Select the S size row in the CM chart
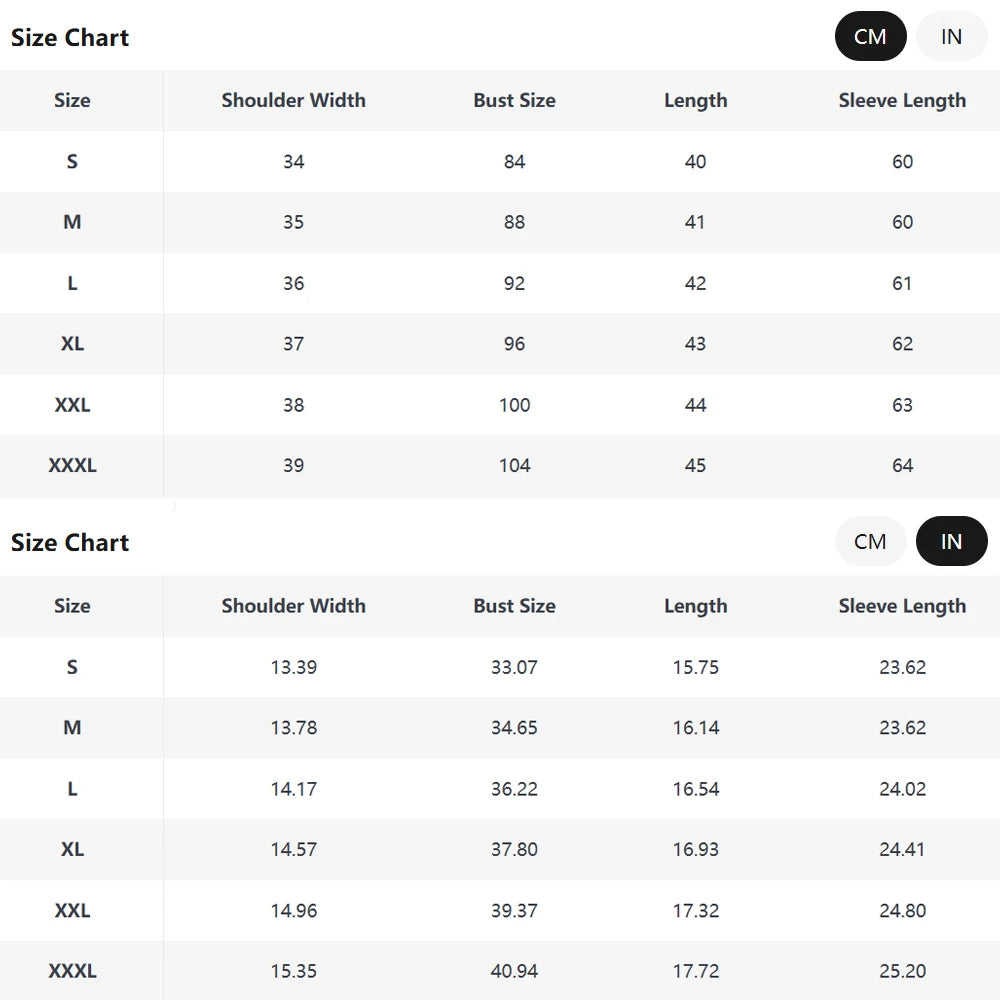 tap(71, 161)
